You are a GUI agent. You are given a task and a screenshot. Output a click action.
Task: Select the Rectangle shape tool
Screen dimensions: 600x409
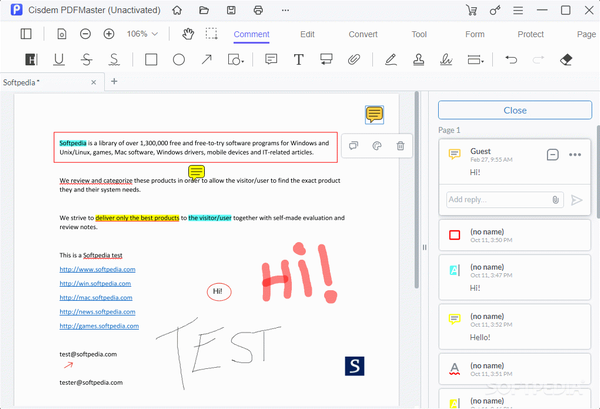[151, 60]
